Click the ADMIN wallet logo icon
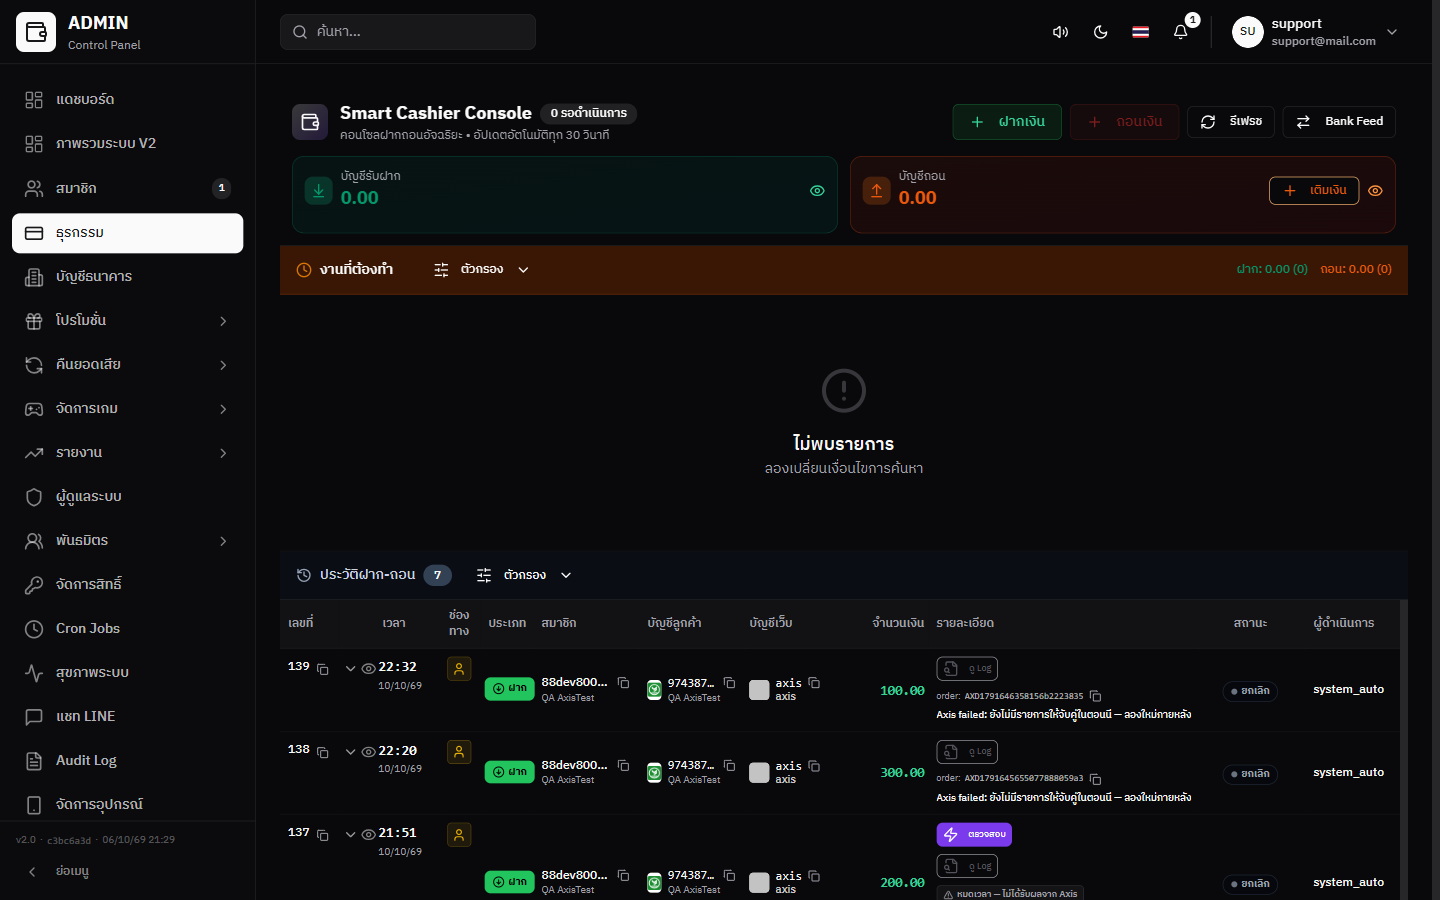1440x900 pixels. (x=36, y=32)
